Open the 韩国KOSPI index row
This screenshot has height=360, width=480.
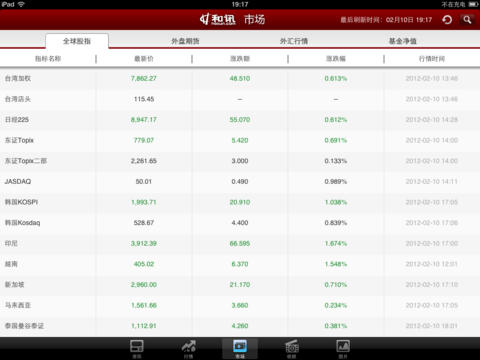[240, 202]
